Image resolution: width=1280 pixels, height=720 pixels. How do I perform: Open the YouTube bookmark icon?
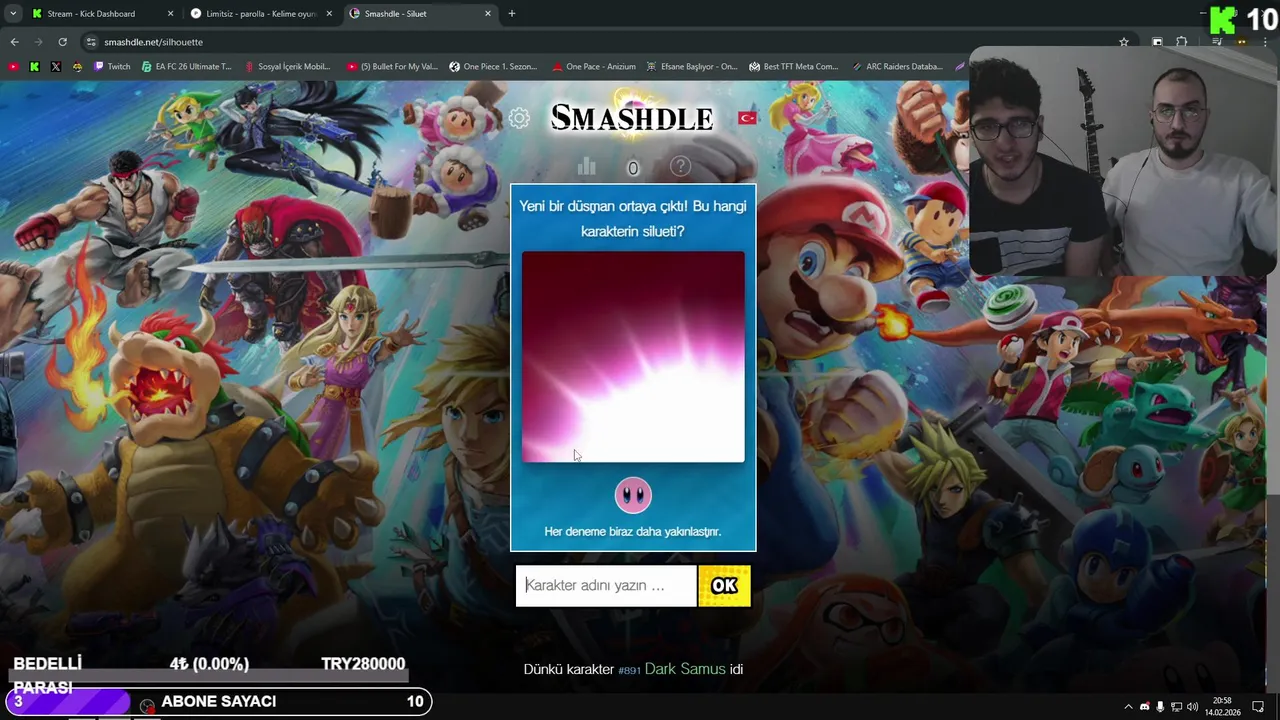(14, 67)
